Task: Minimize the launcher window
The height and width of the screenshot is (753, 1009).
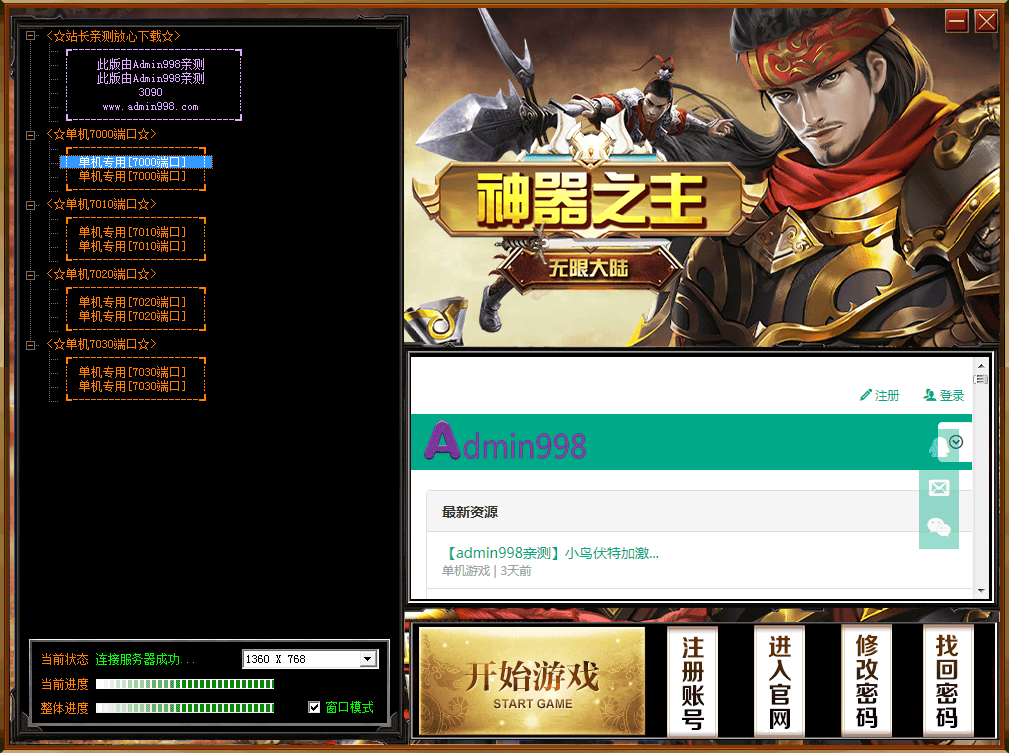Action: pos(957,21)
